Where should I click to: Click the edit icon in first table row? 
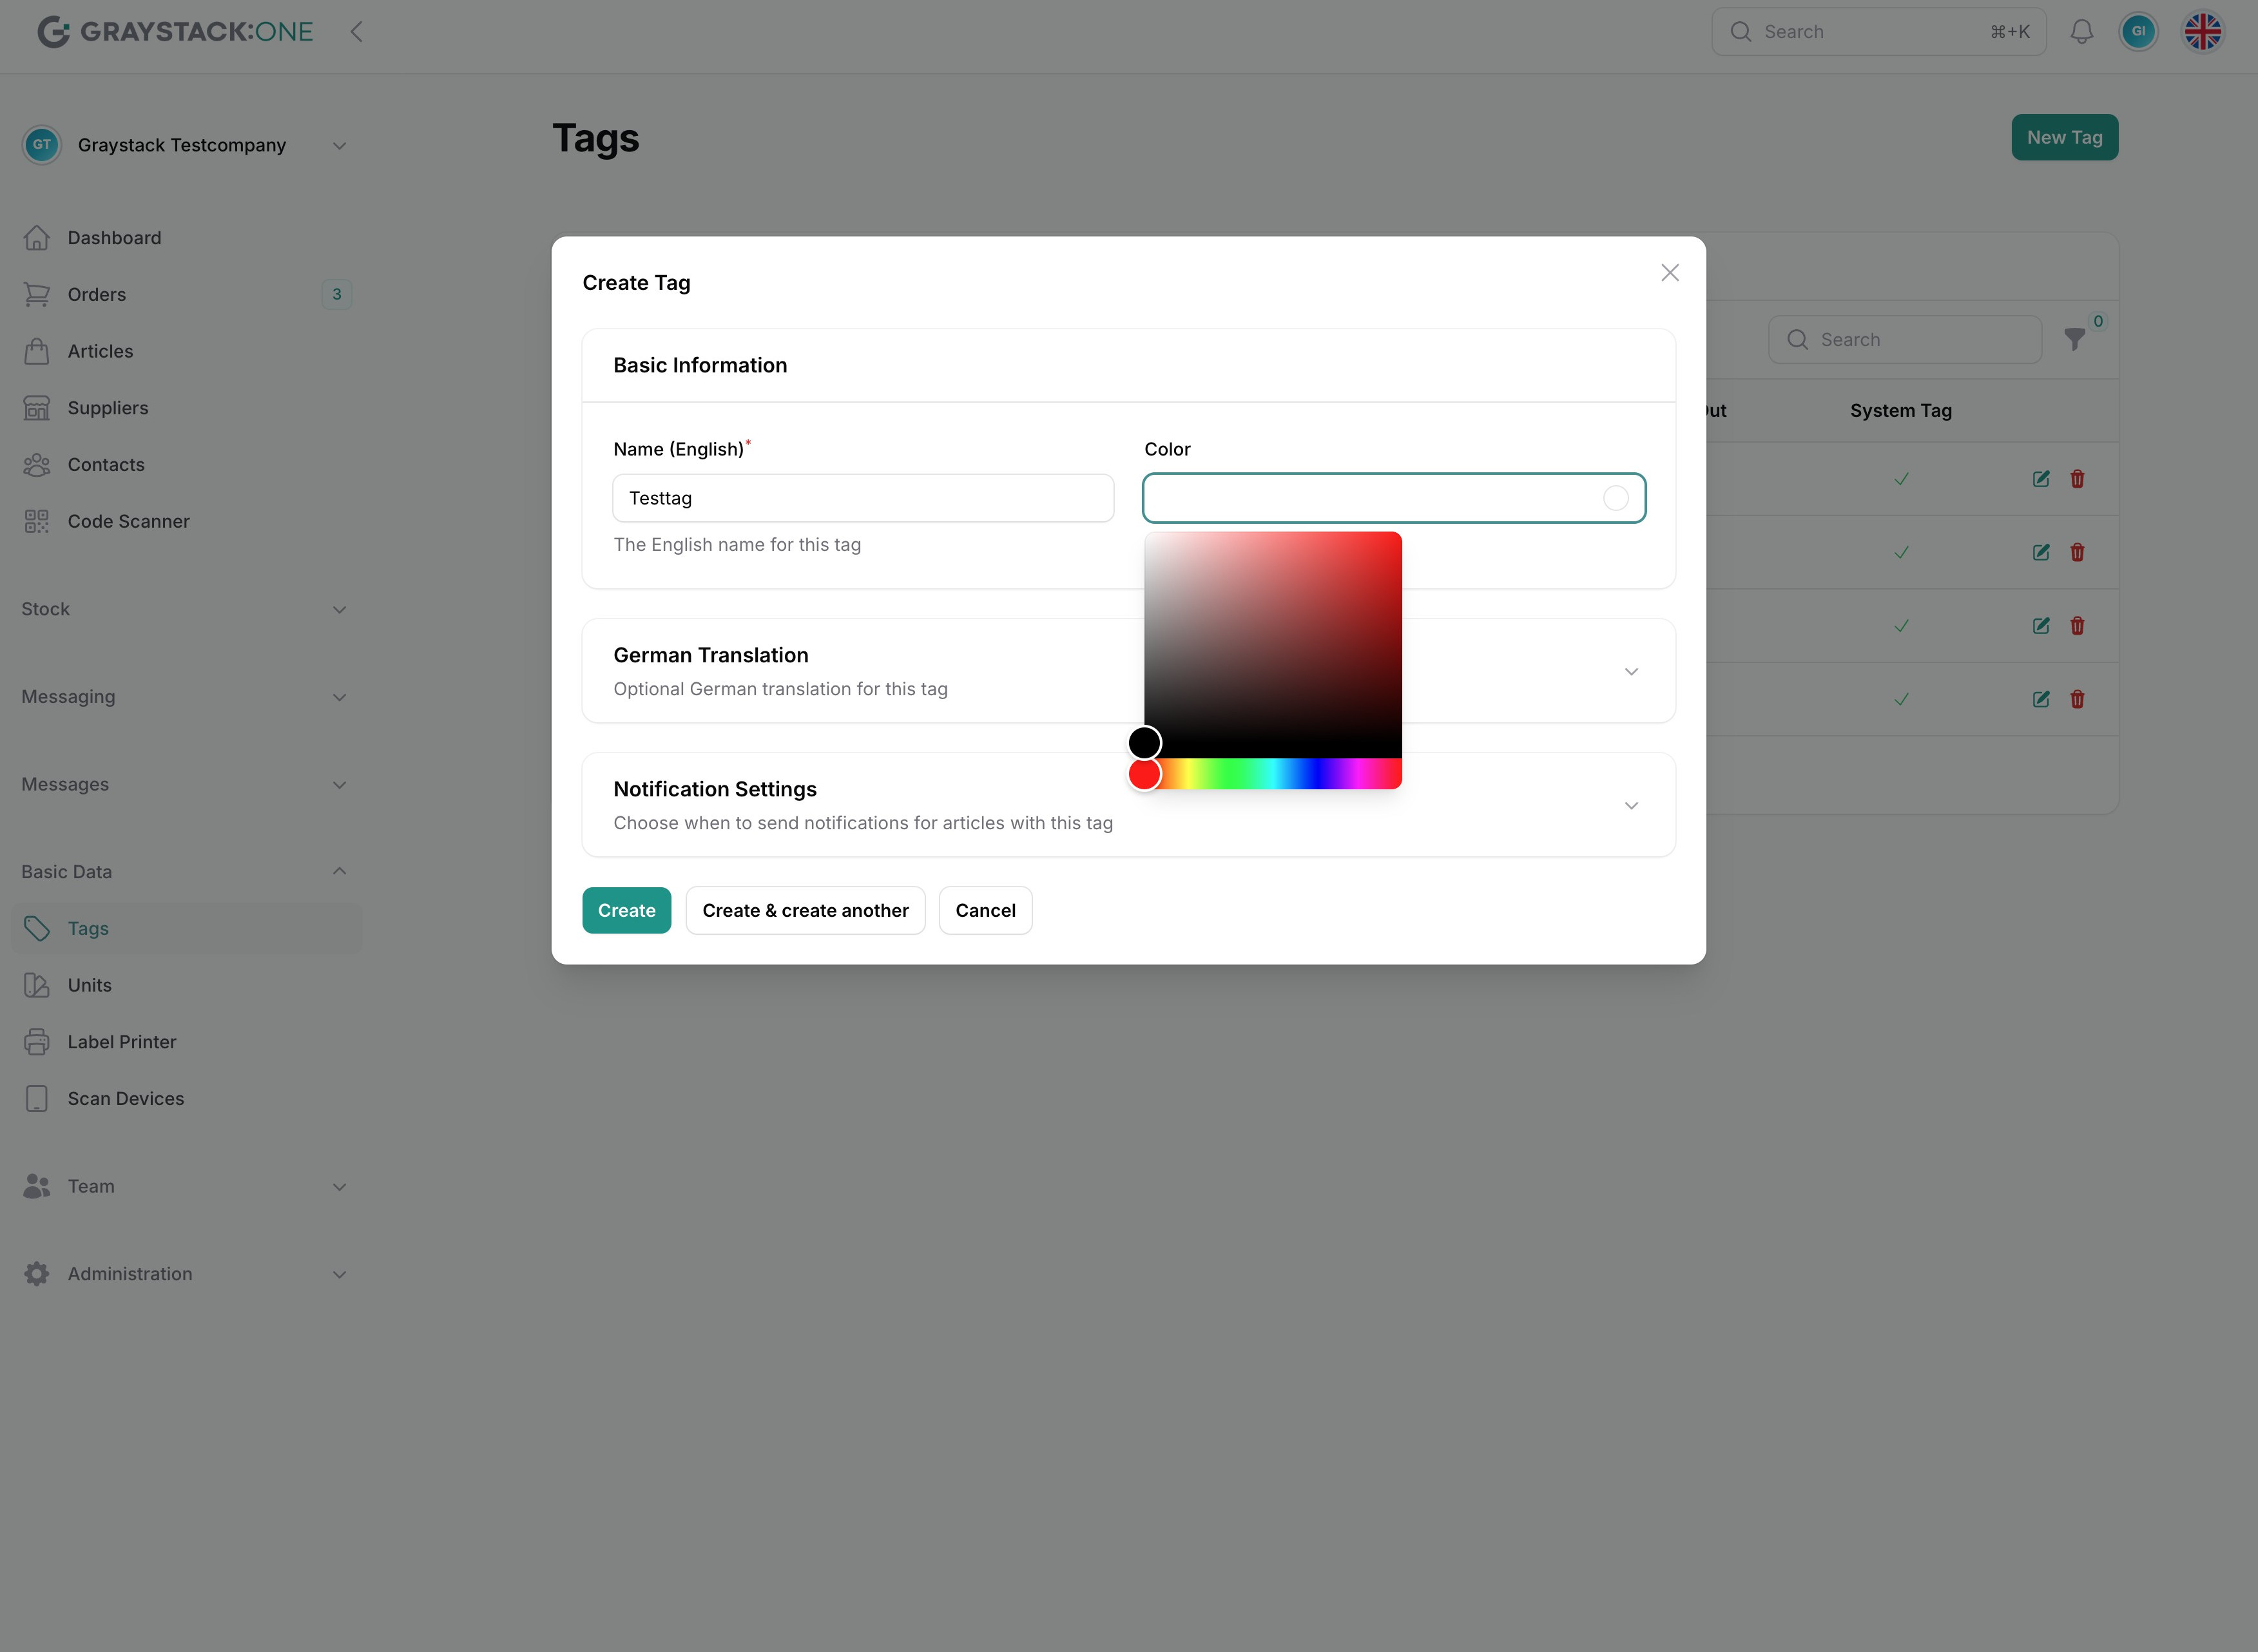tap(2041, 479)
